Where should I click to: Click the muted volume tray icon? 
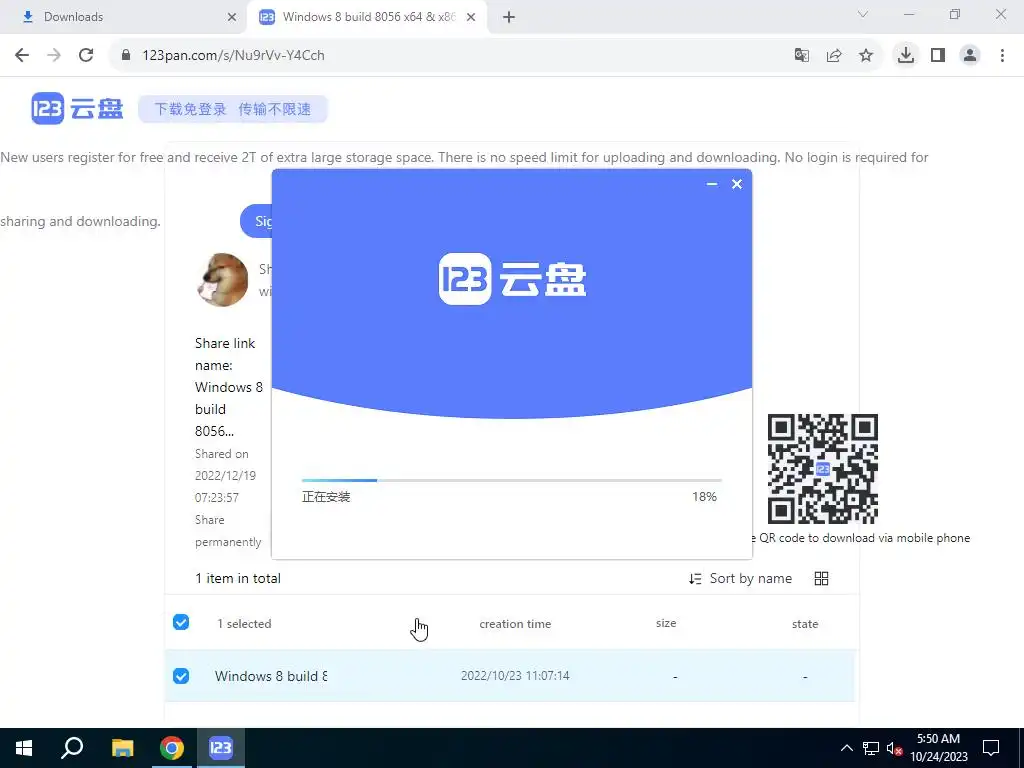(894, 748)
